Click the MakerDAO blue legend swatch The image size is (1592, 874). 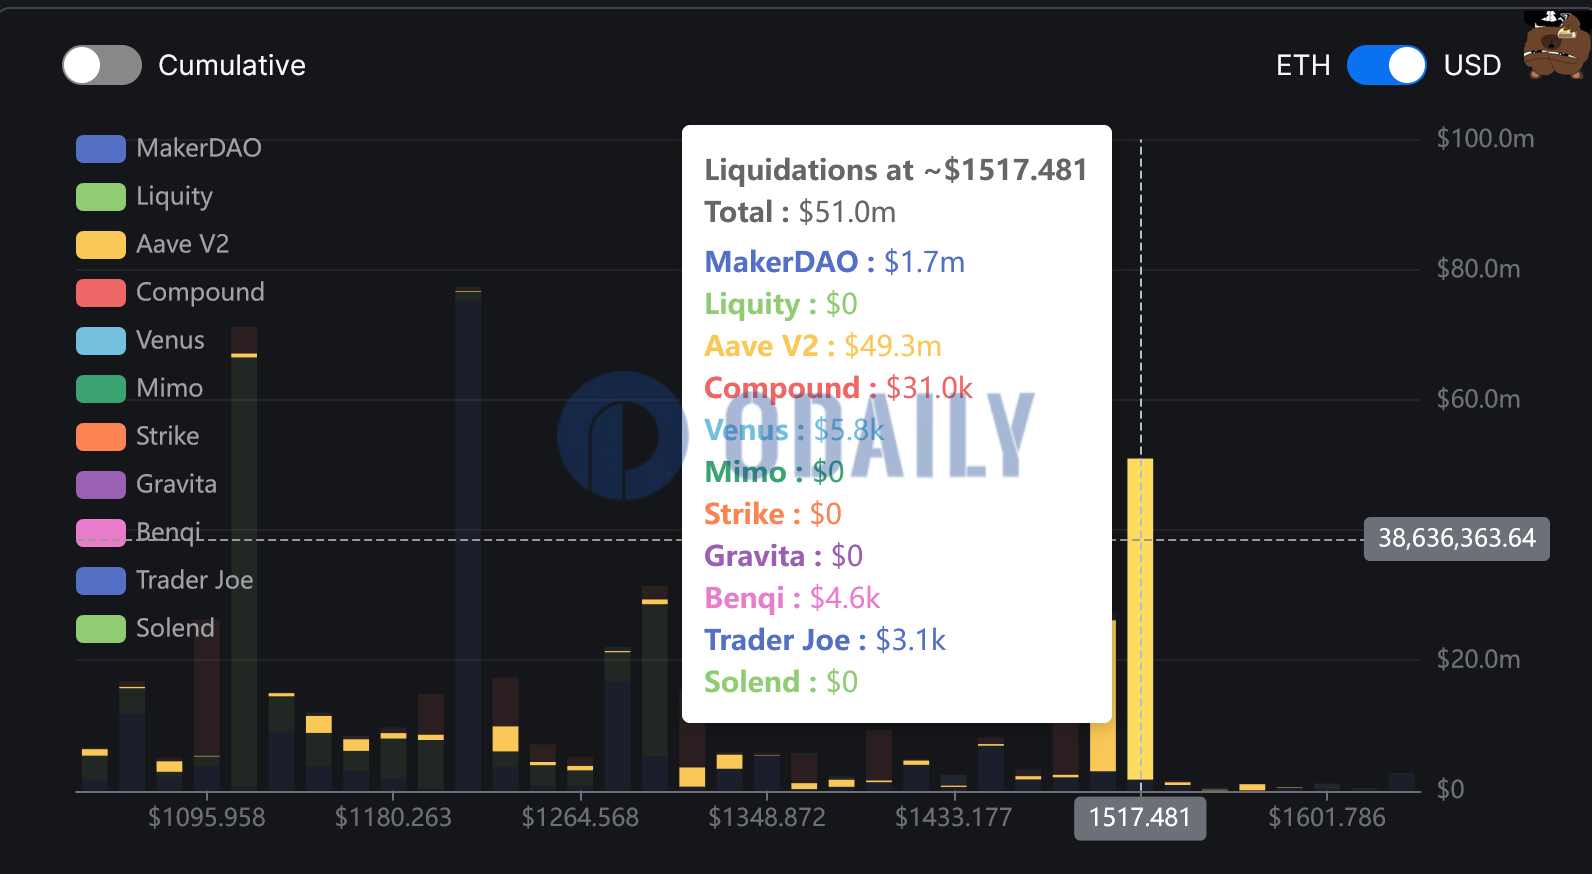[101, 148]
